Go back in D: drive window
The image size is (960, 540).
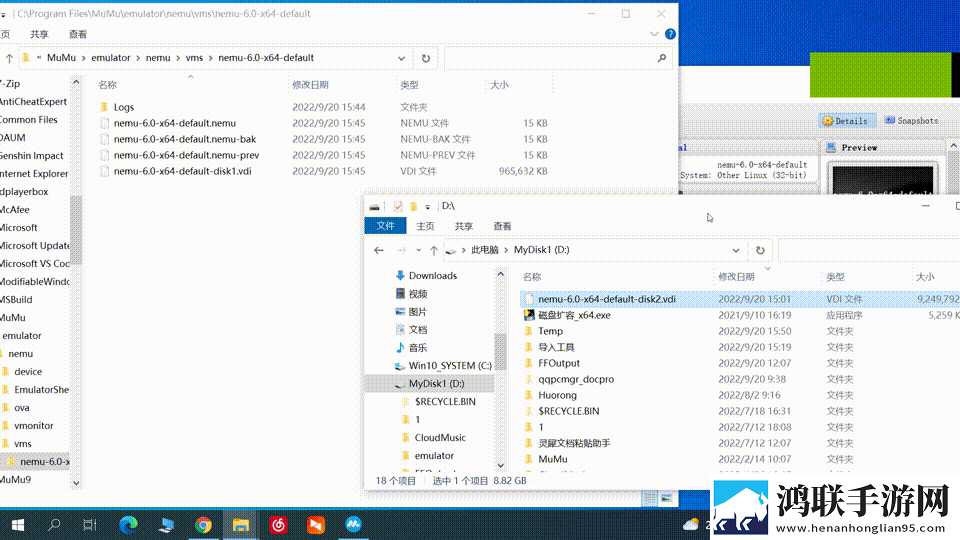point(379,250)
